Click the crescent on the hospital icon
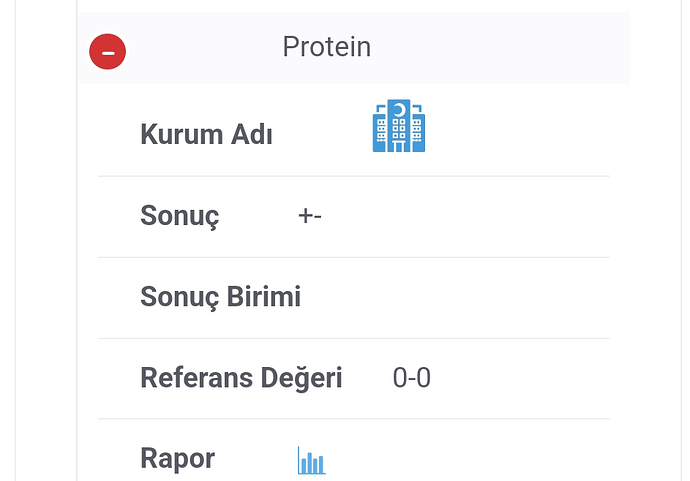Screen dimensions: 690x481 tap(399, 110)
